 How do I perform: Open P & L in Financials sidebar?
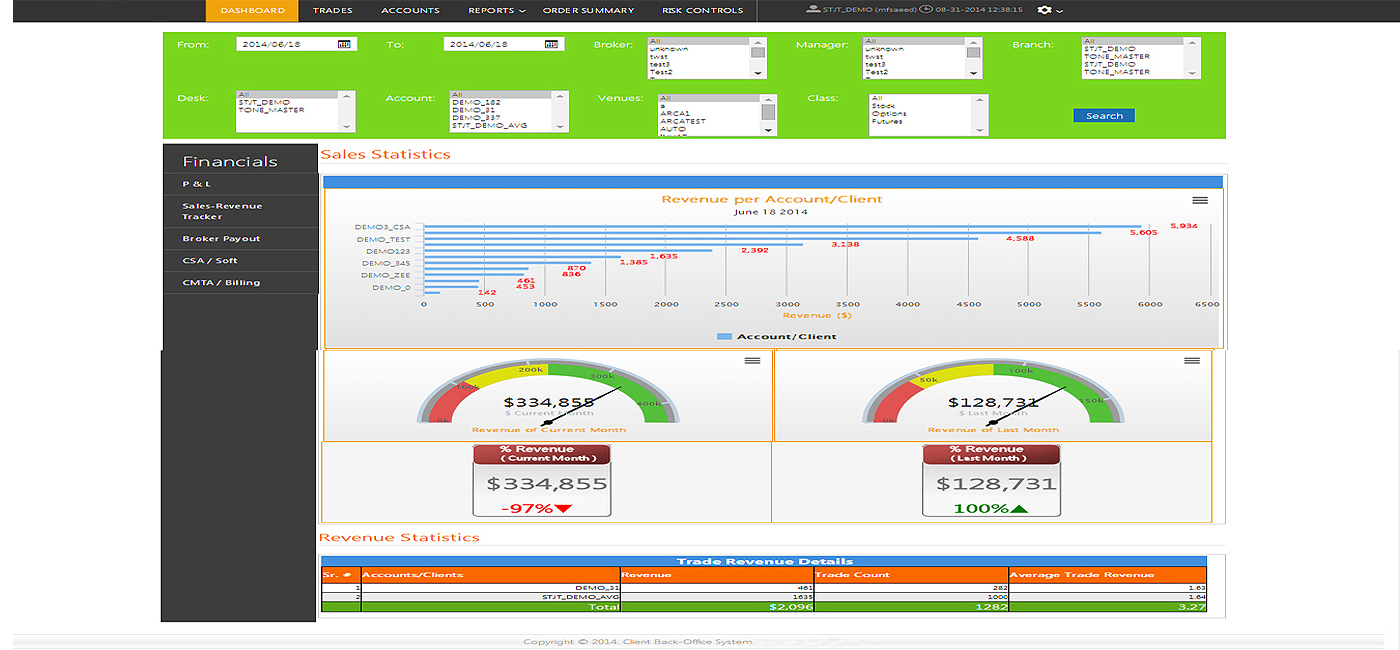coord(240,184)
